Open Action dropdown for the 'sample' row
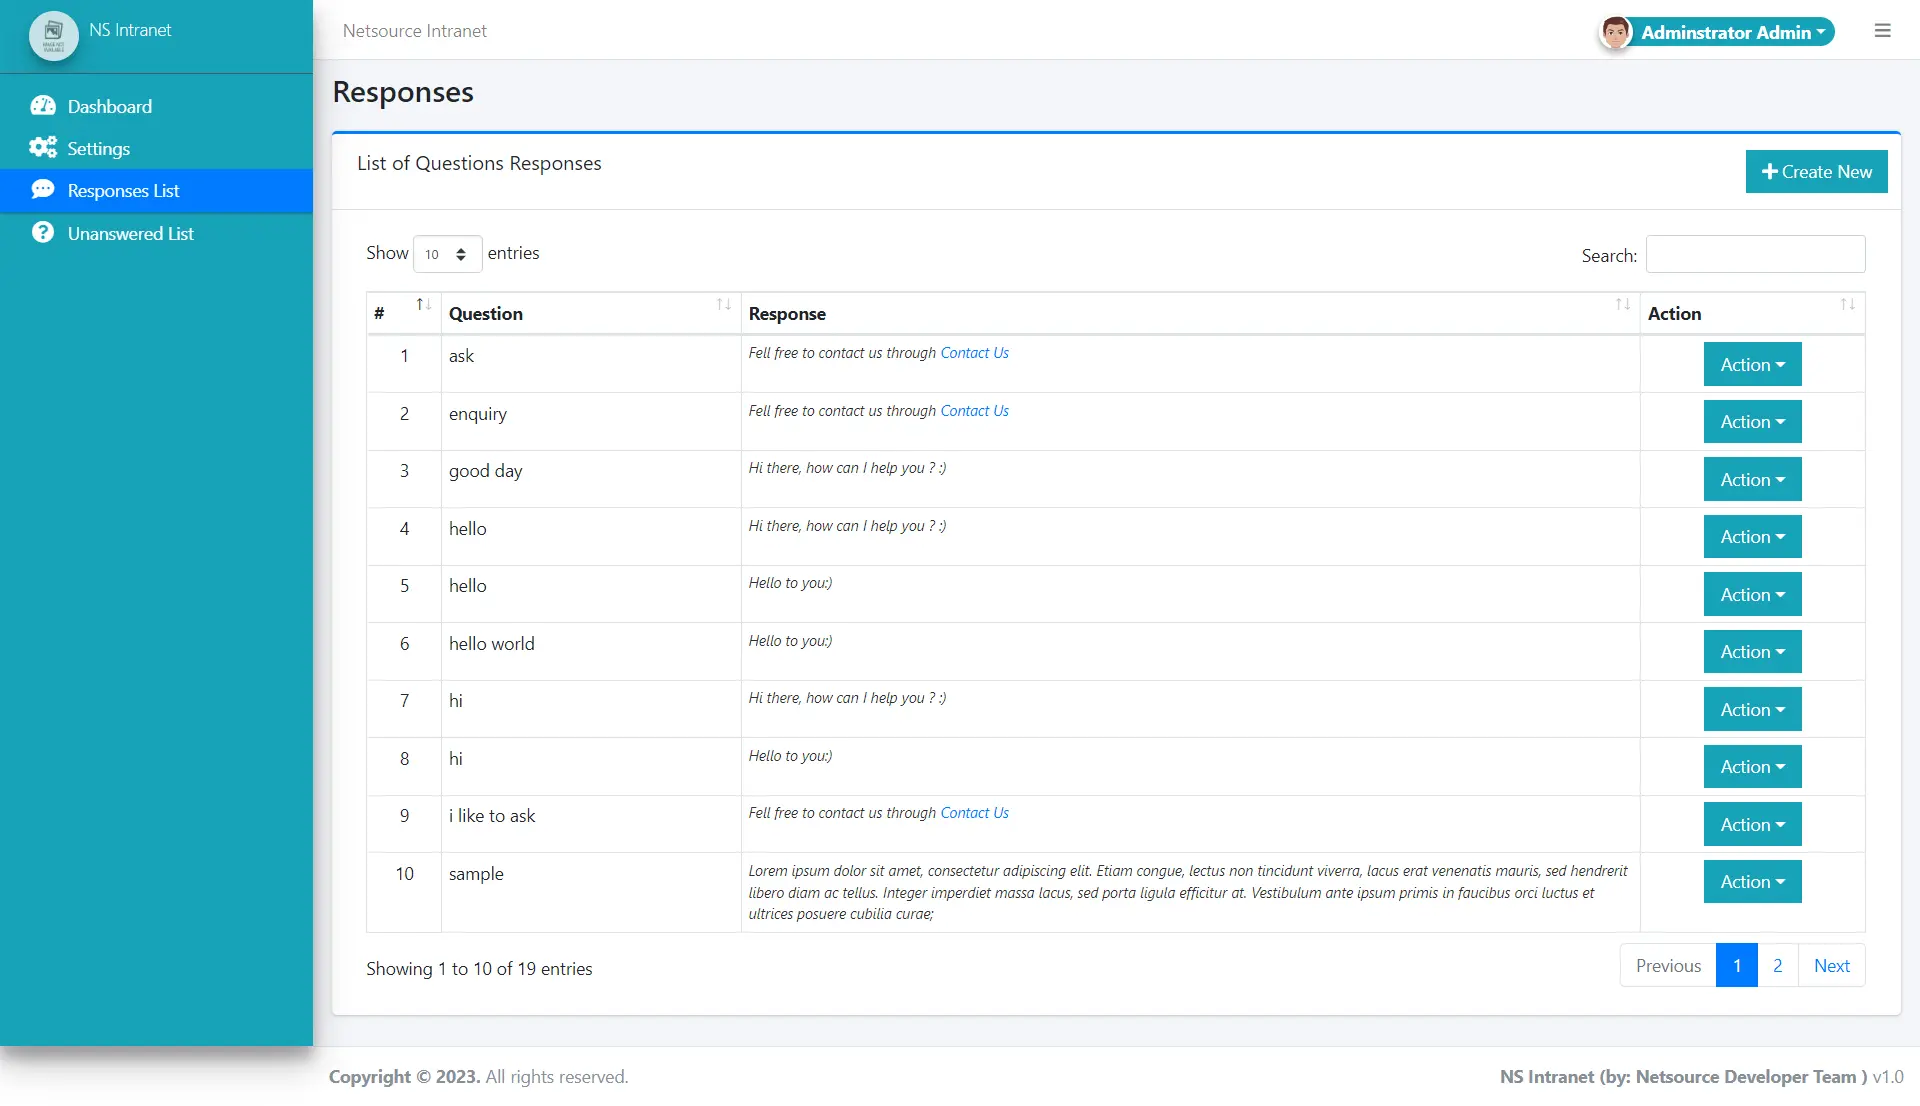1920x1106 pixels. coord(1752,882)
